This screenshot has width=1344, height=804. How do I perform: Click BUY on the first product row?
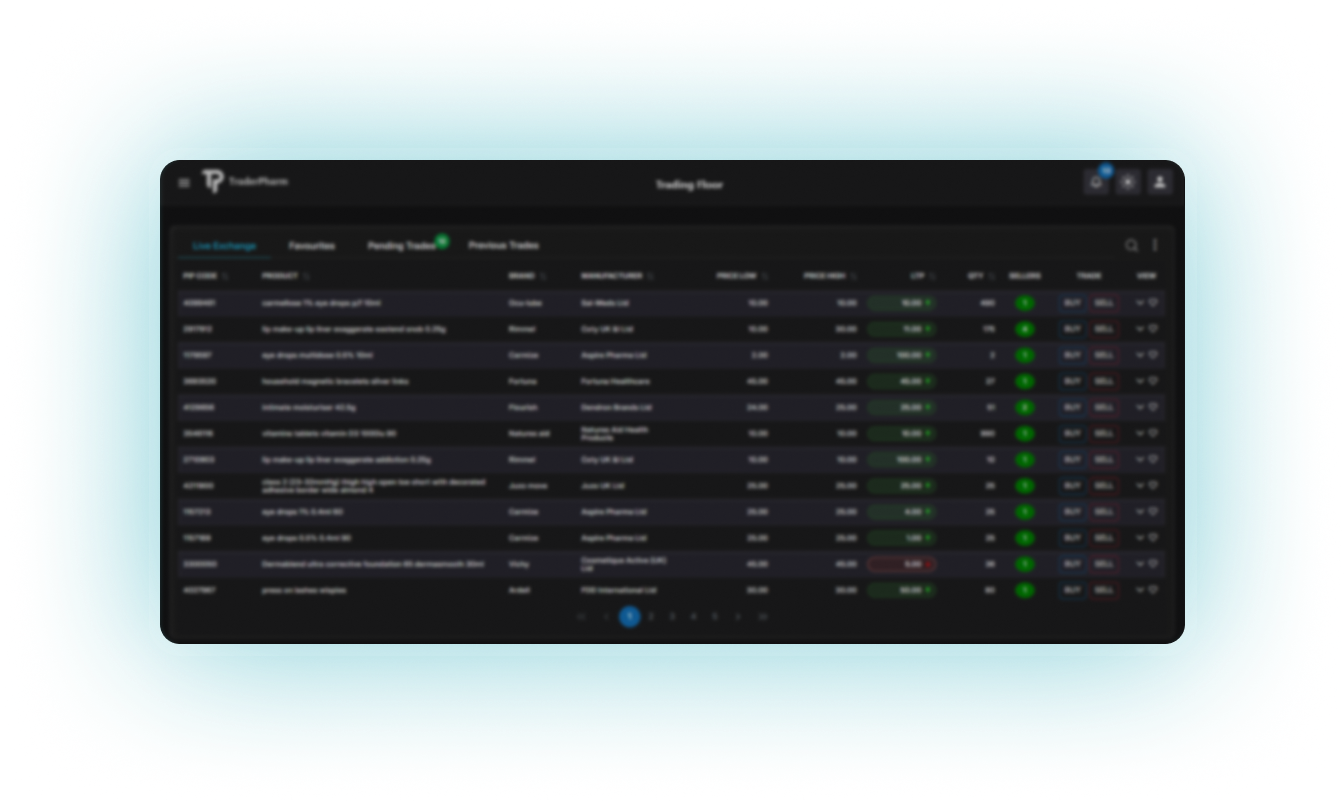coord(1072,302)
